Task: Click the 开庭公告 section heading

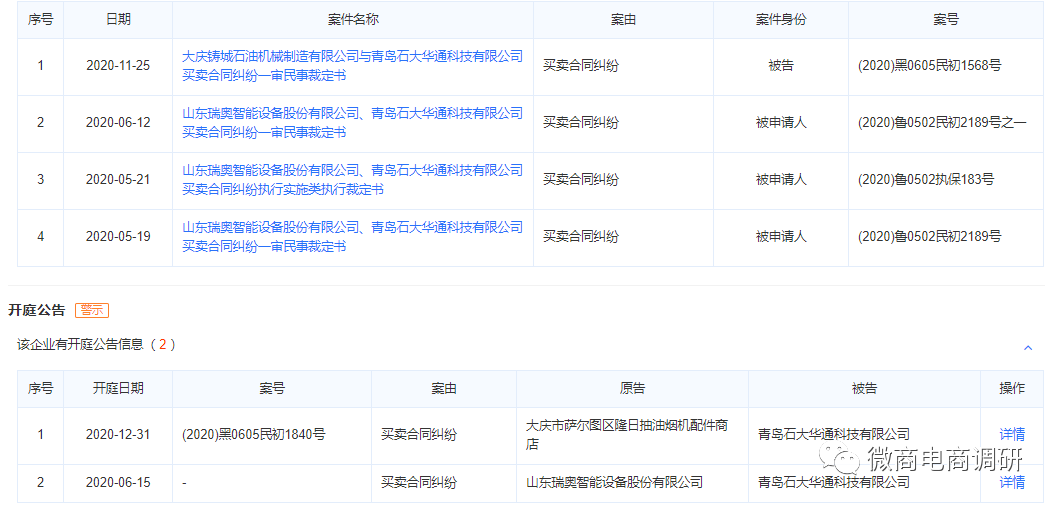Action: [x=36, y=310]
